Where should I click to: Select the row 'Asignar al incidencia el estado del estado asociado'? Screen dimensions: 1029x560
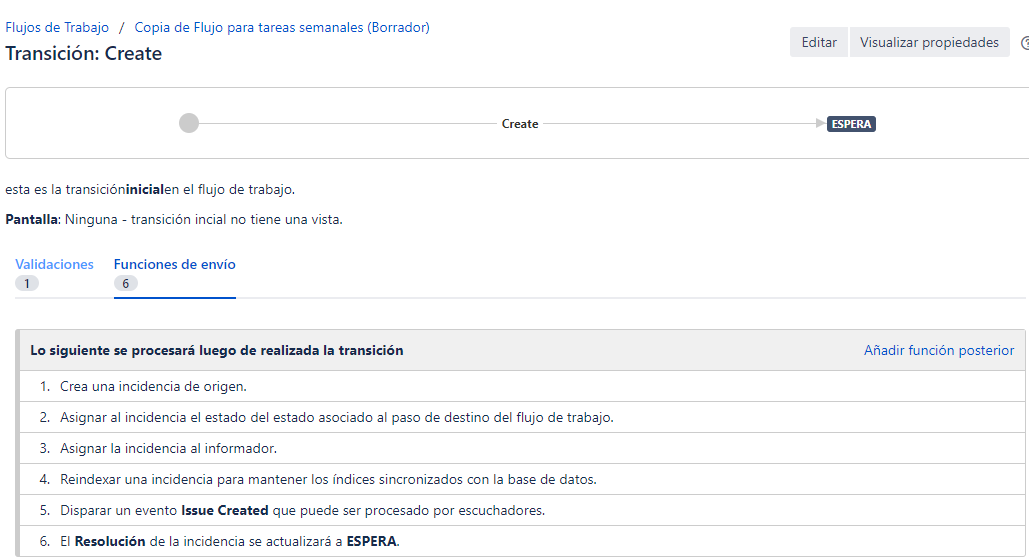(522, 418)
